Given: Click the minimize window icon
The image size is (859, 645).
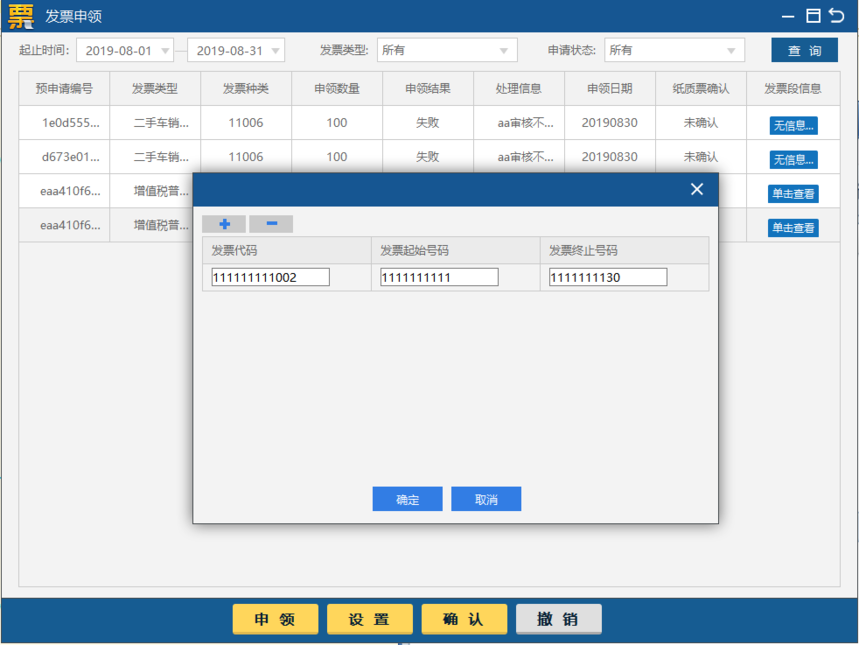Looking at the screenshot, I should [789, 16].
